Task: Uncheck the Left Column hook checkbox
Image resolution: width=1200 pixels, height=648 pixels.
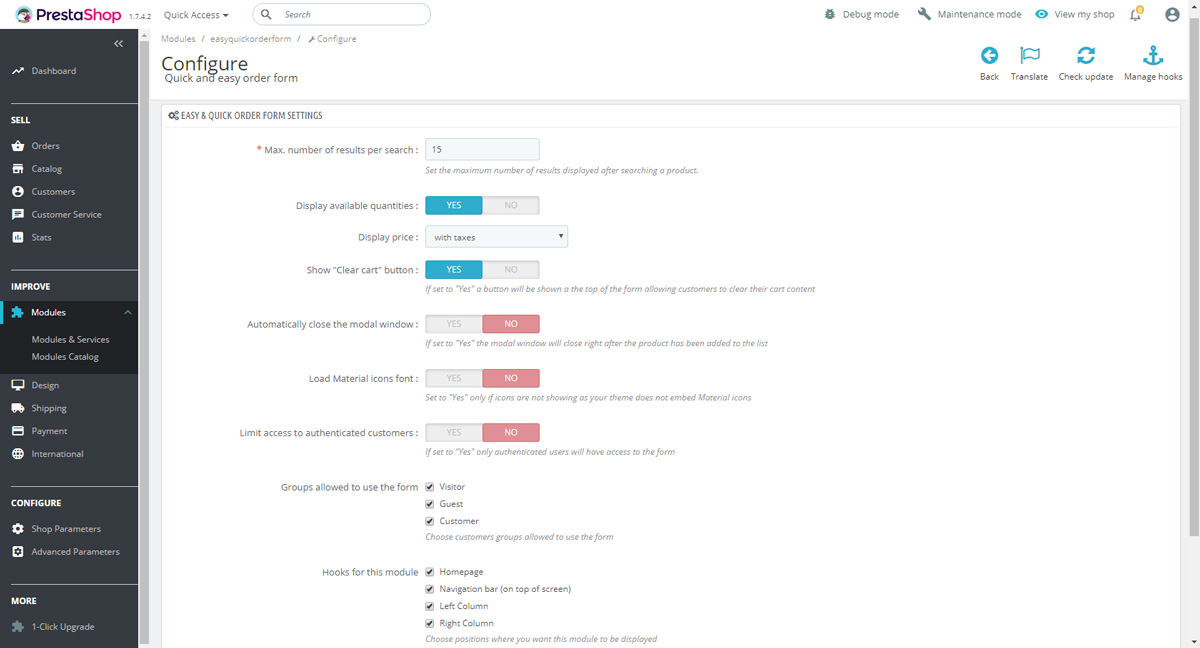Action: tap(430, 606)
